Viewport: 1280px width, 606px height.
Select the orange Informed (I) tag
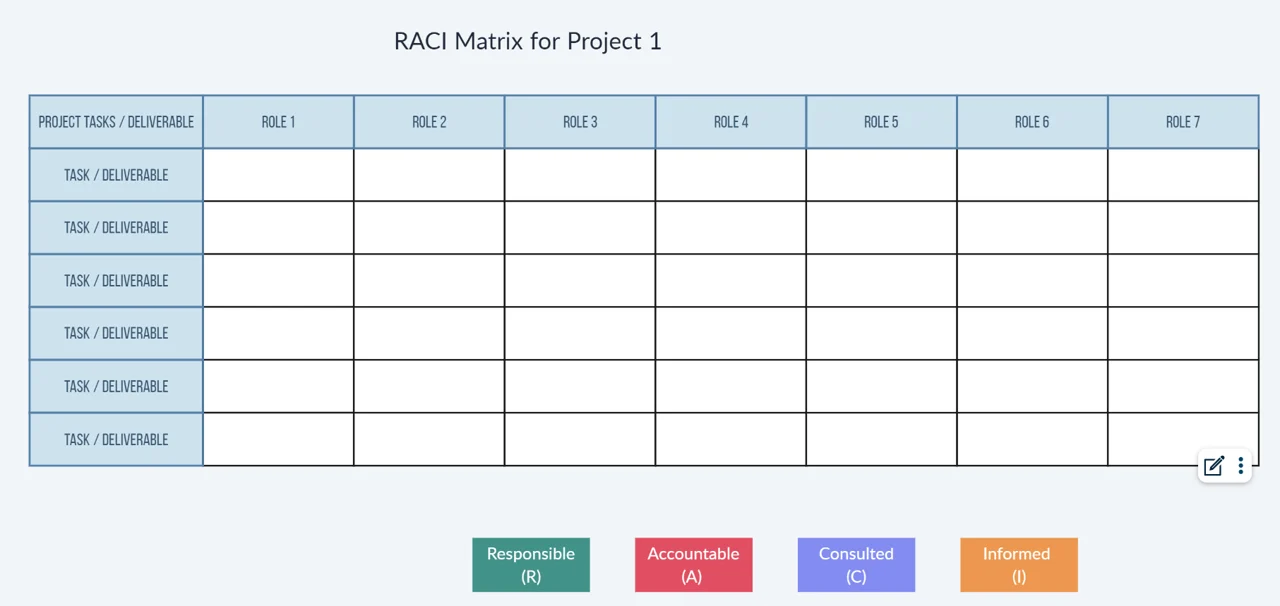(1019, 565)
